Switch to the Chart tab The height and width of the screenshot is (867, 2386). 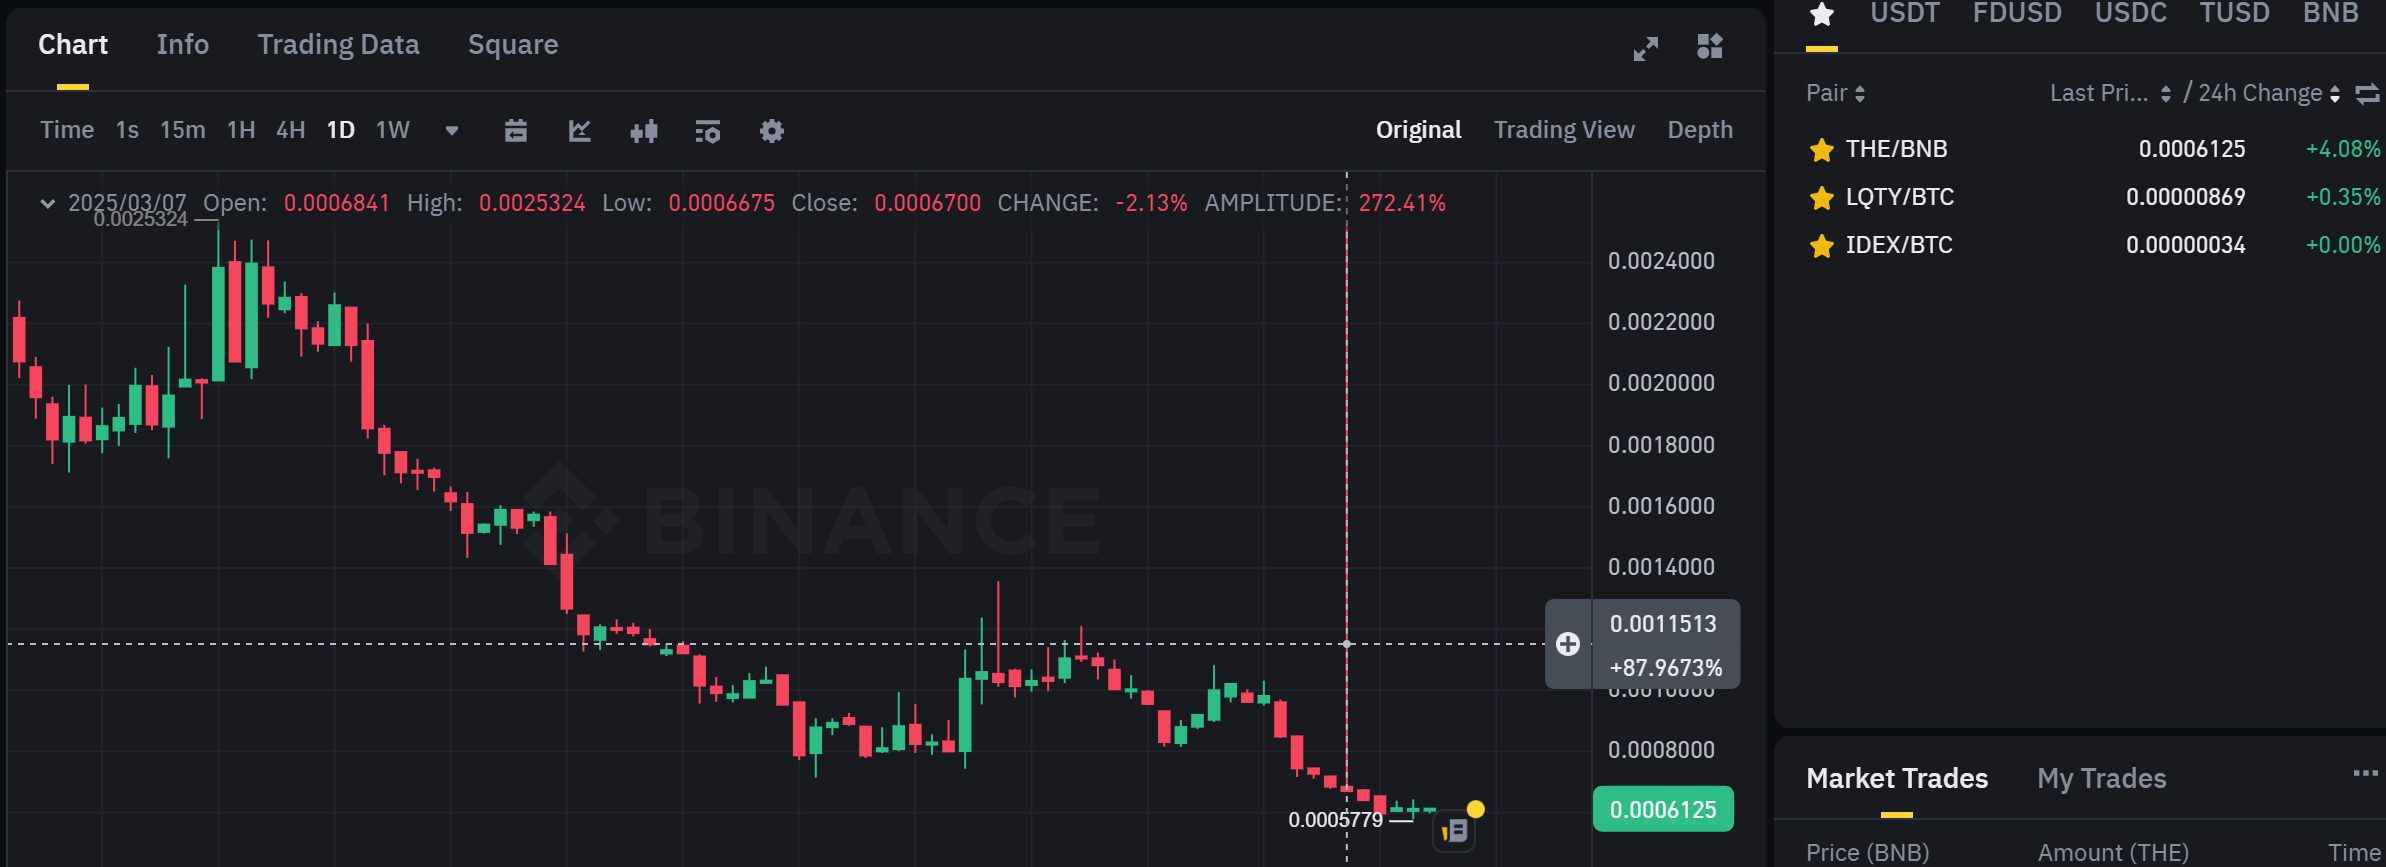pos(73,45)
